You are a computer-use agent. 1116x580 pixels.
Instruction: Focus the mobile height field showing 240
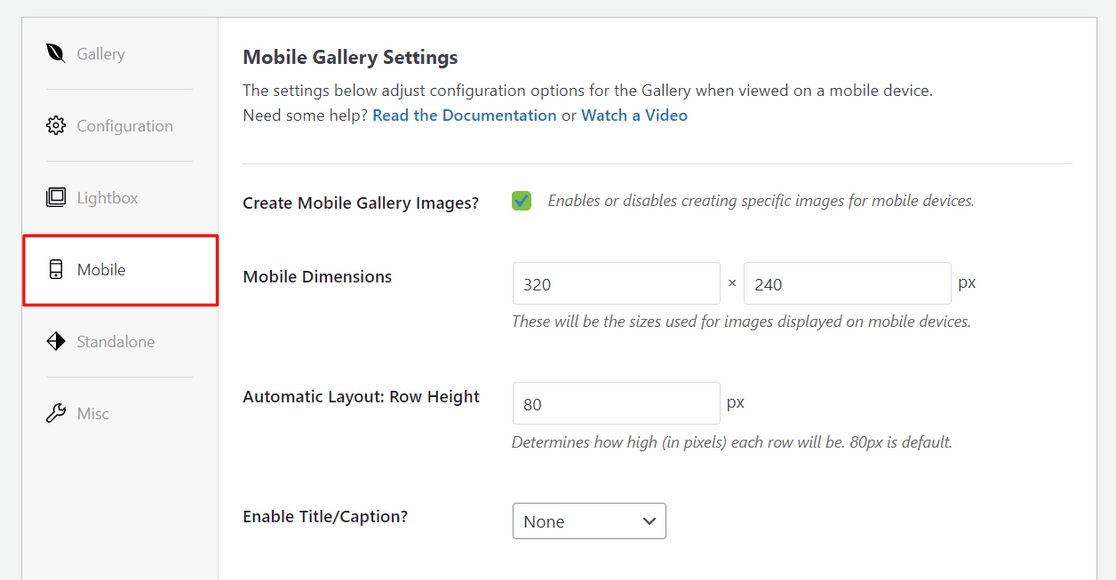[848, 284]
